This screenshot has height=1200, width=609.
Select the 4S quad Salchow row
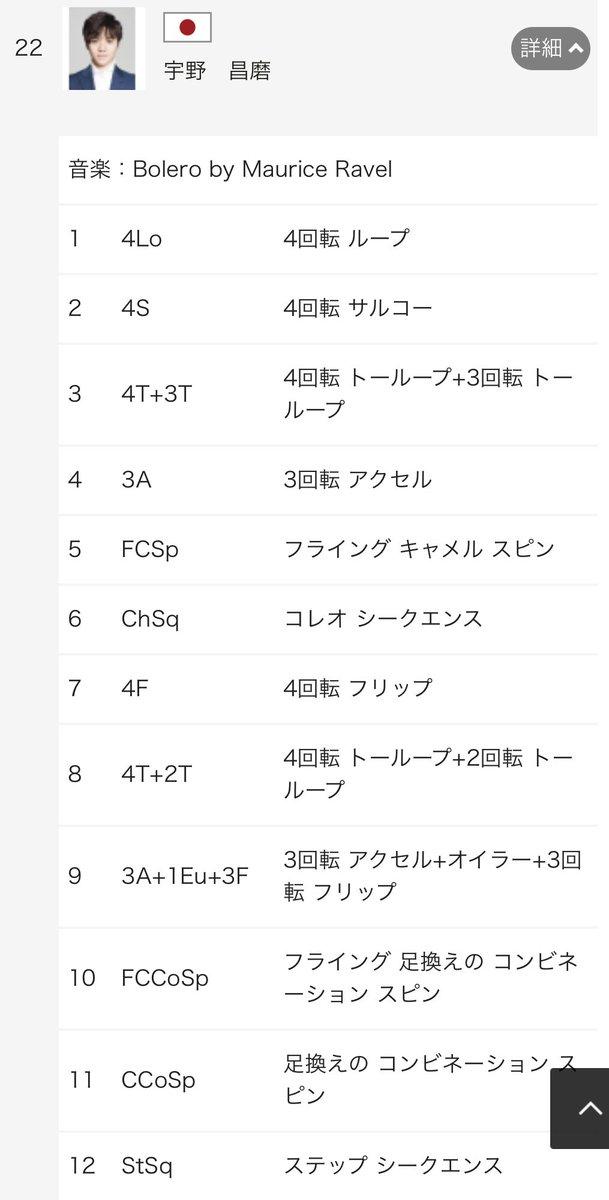(x=328, y=308)
